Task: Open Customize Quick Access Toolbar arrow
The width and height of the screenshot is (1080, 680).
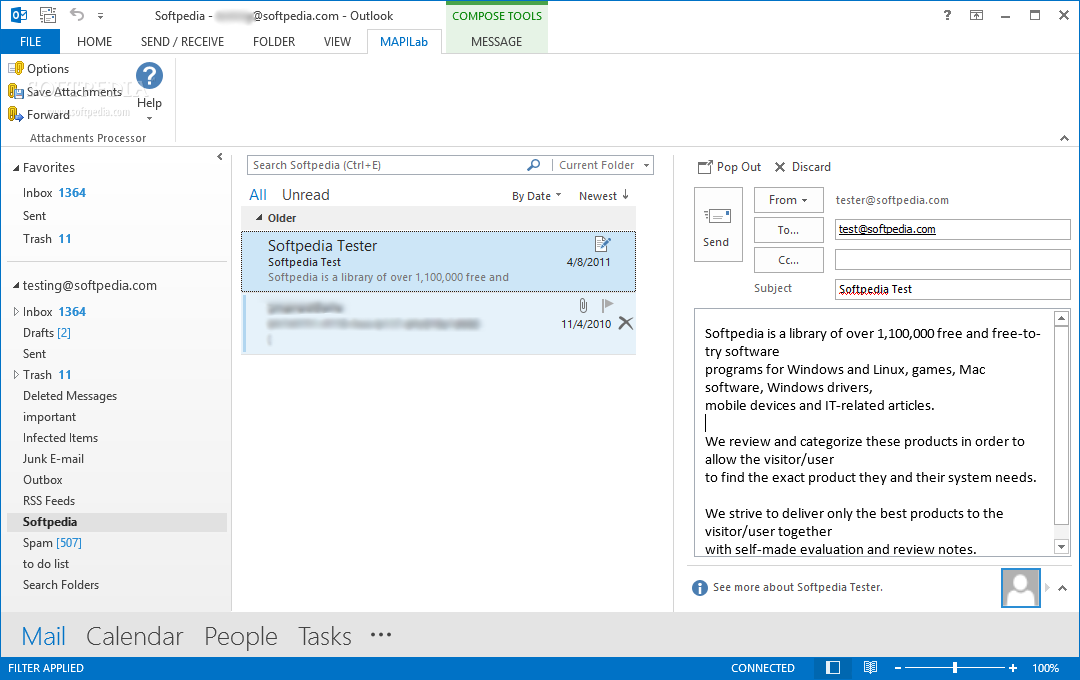Action: pos(101,15)
